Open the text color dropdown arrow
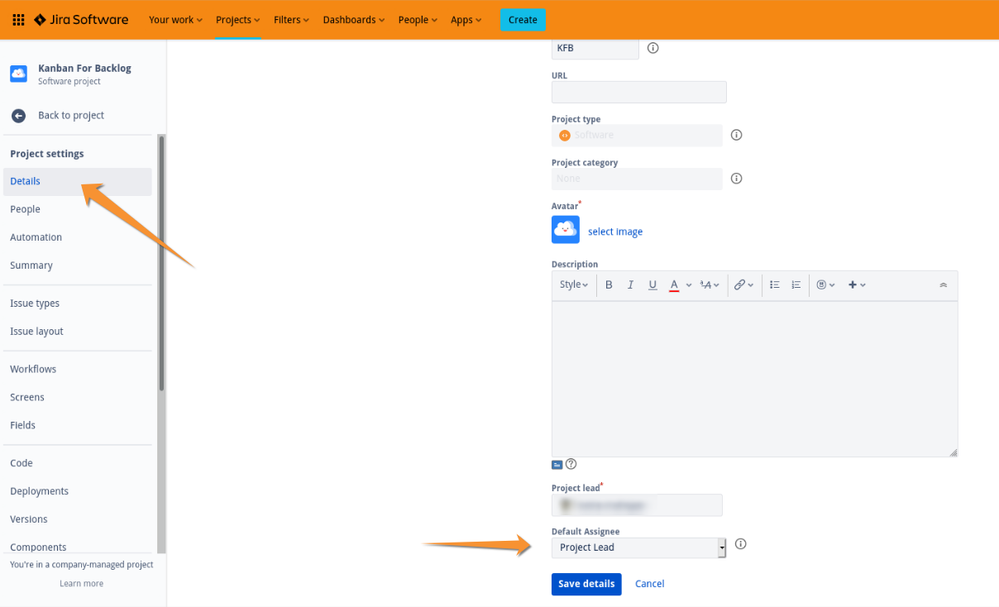This screenshot has height=607, width=999. [x=689, y=285]
